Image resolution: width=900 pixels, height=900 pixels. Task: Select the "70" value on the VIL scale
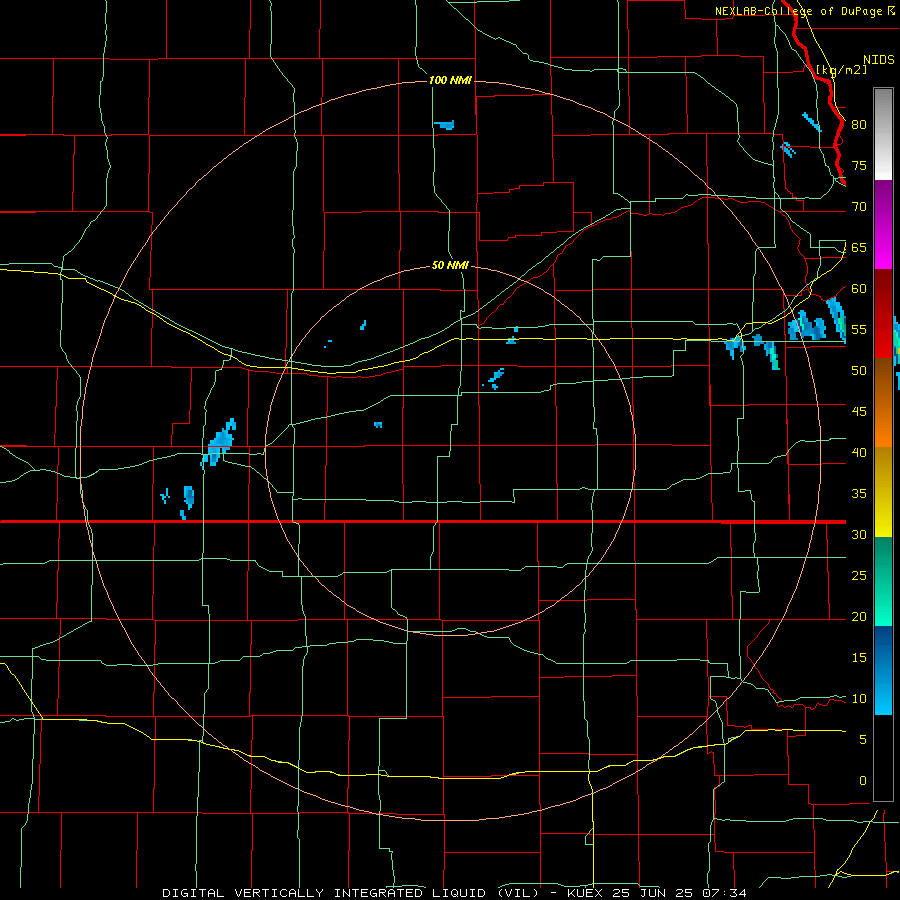(859, 207)
